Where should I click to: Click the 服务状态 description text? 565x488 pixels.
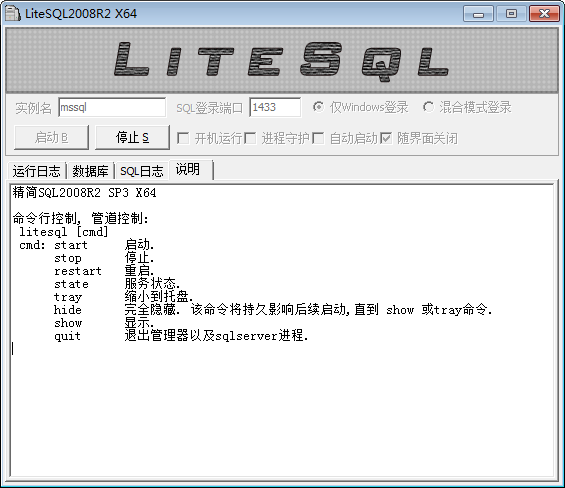(152, 284)
